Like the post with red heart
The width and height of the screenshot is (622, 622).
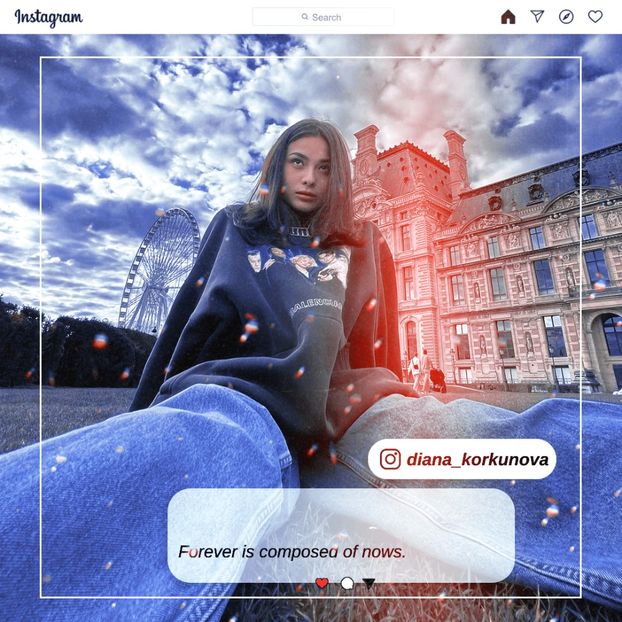click(x=321, y=583)
